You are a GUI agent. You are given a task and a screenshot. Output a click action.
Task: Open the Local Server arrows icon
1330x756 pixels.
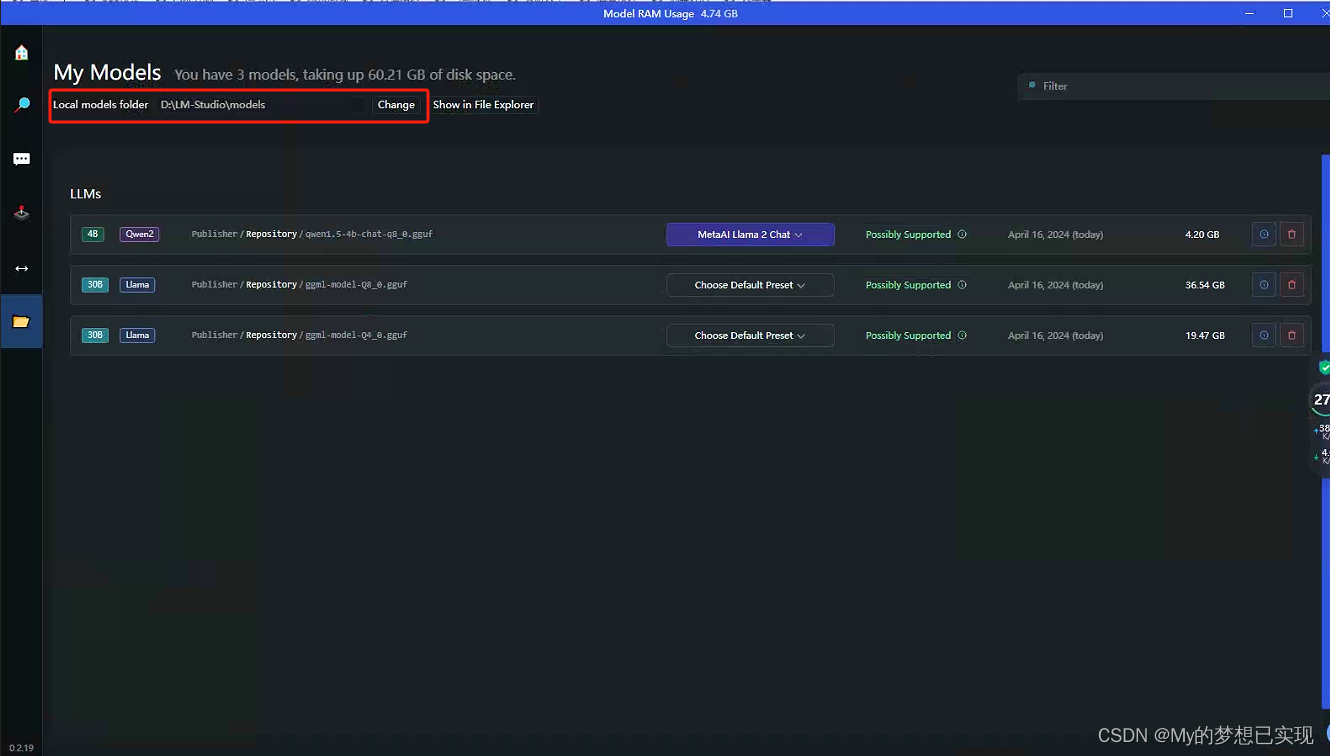(x=21, y=268)
